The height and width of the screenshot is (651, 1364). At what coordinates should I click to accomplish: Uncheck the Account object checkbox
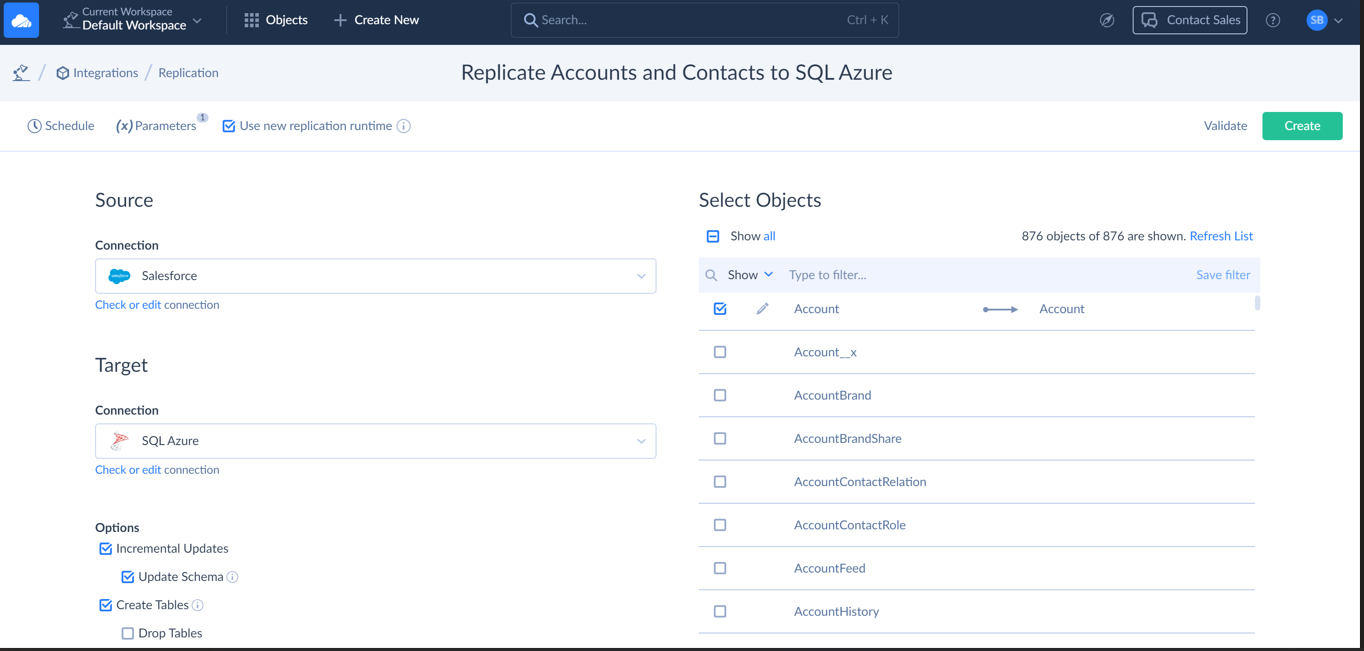pyautogui.click(x=720, y=309)
